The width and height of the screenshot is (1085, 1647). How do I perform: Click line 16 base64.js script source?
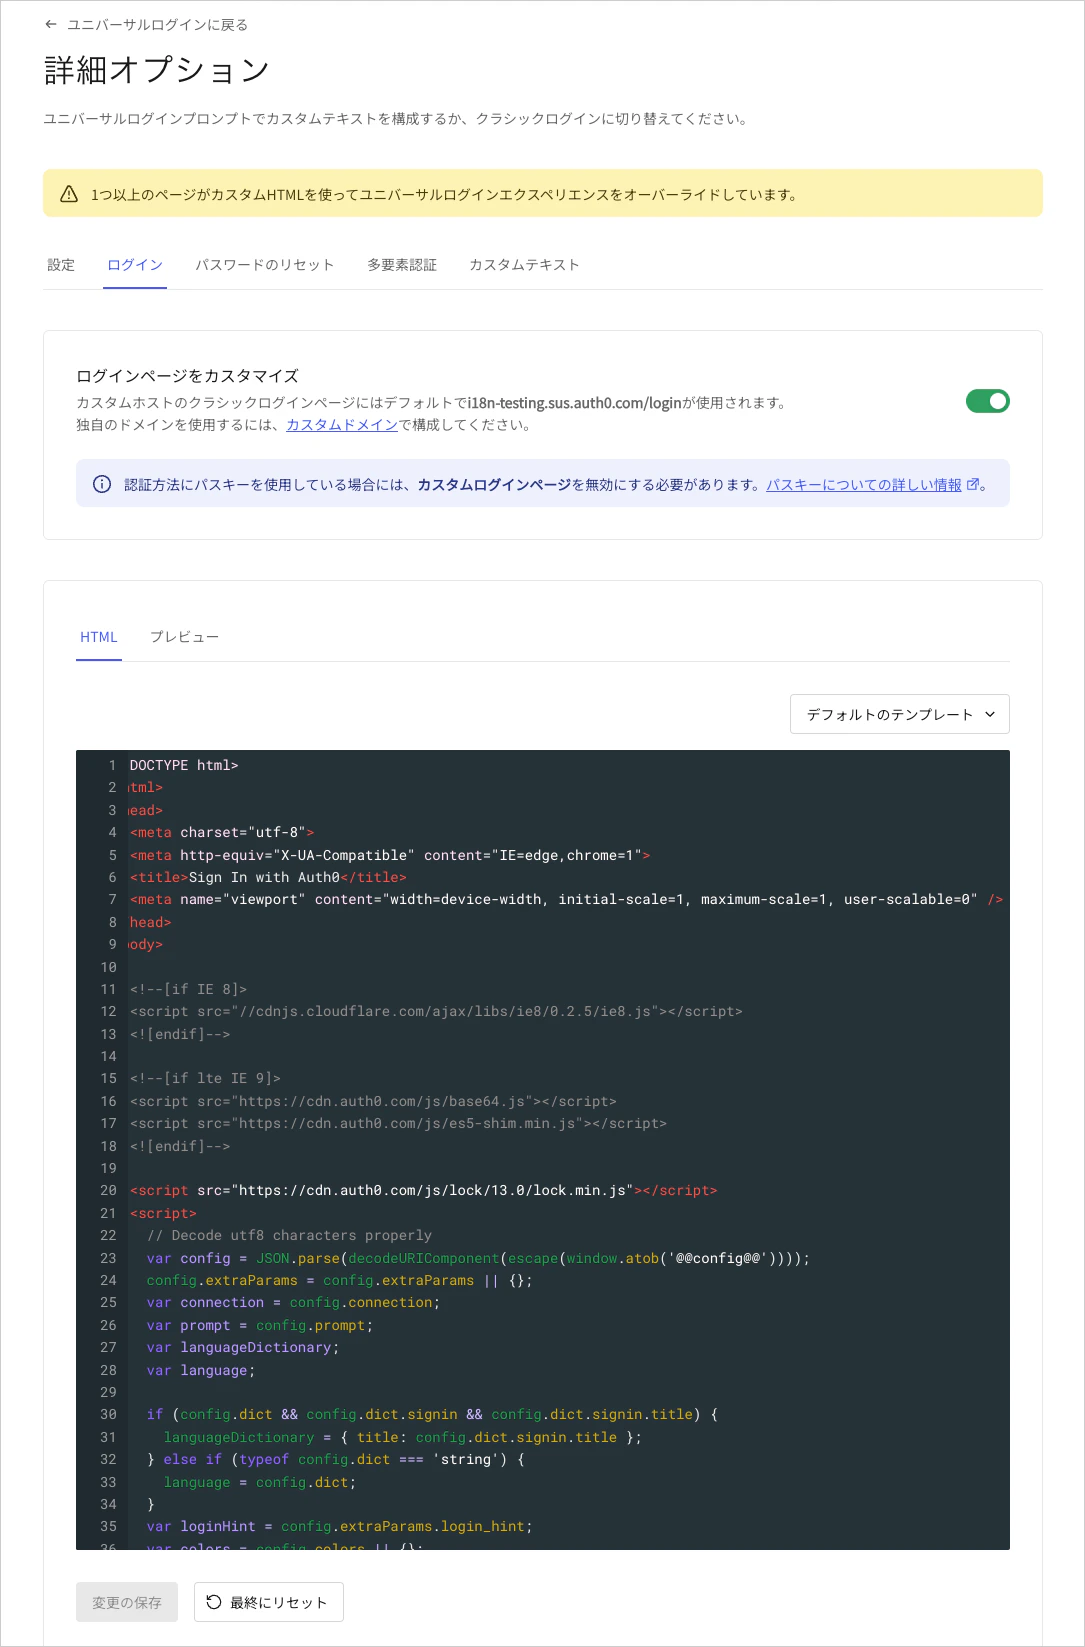point(373,1101)
